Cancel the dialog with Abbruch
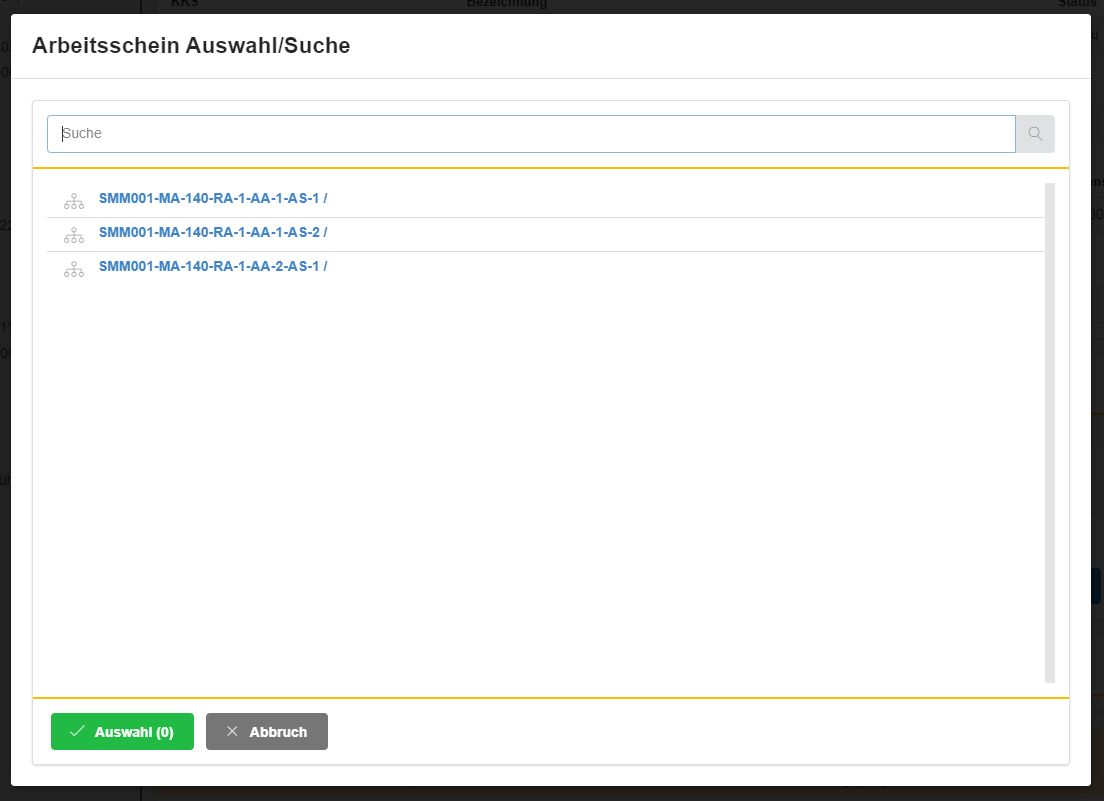 tap(267, 731)
